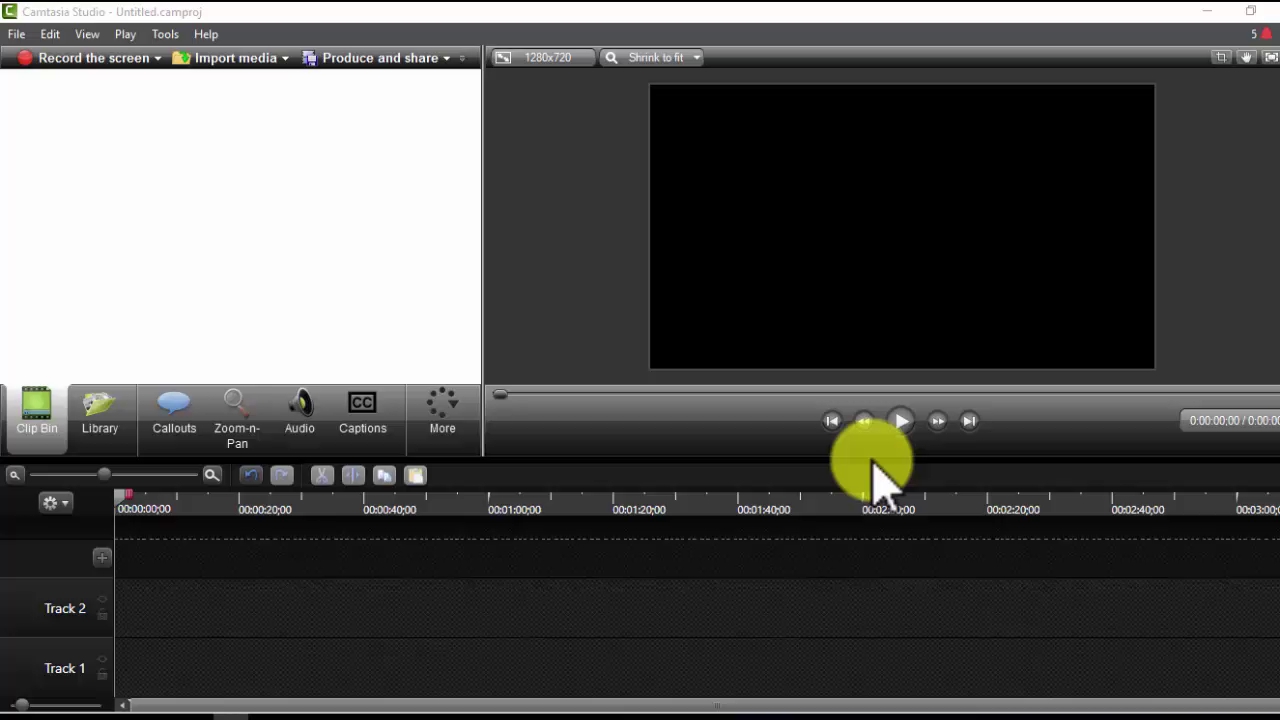Viewport: 1280px width, 720px height.
Task: Select the pan hand tool in preview
Action: (x=1246, y=58)
